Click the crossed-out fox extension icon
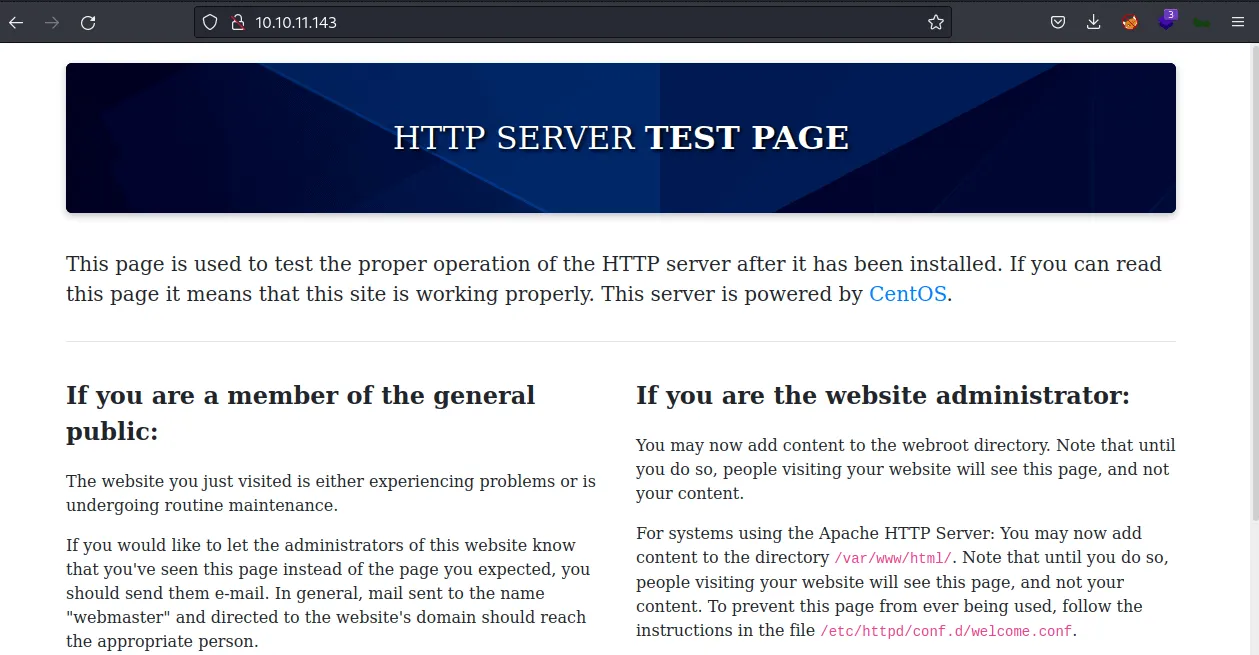 pyautogui.click(x=1129, y=21)
